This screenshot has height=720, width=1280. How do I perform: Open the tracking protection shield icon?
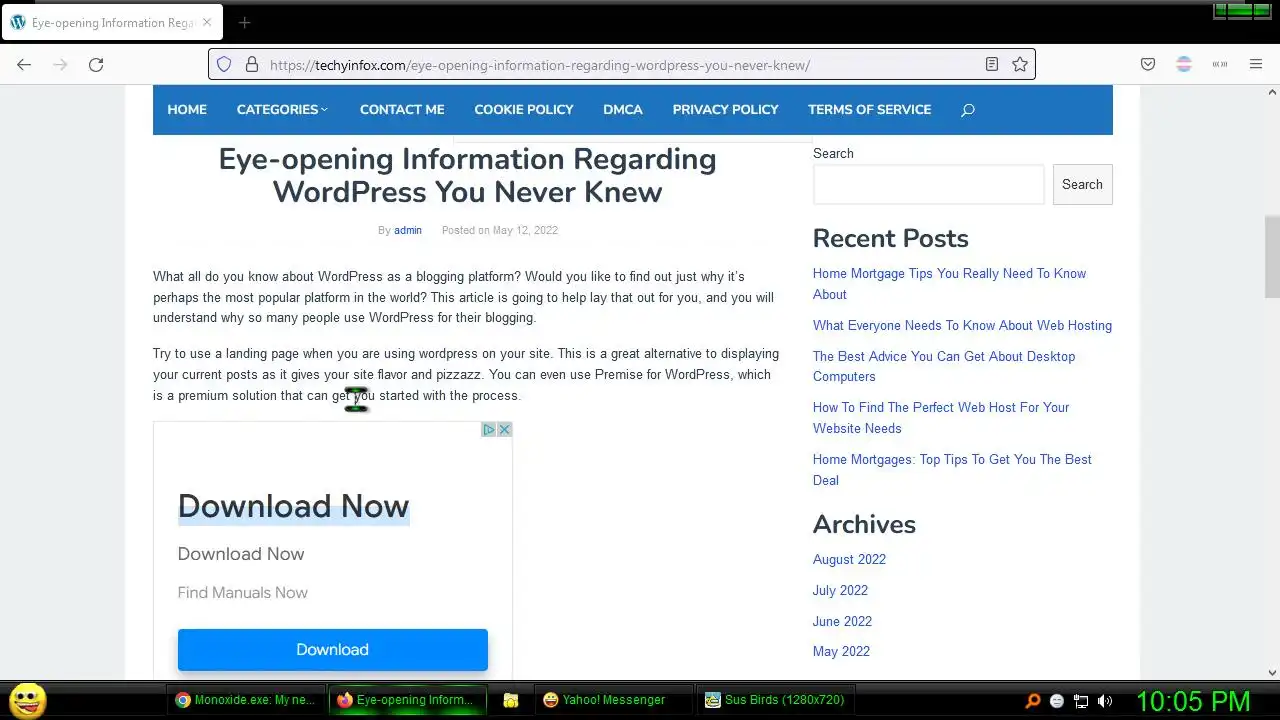click(224, 64)
